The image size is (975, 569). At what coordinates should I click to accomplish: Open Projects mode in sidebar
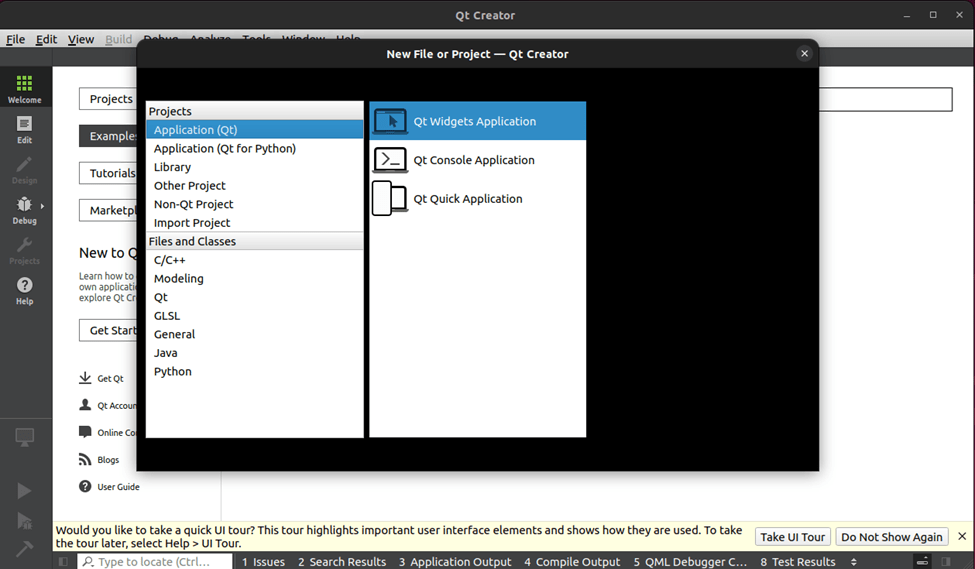pos(25,251)
